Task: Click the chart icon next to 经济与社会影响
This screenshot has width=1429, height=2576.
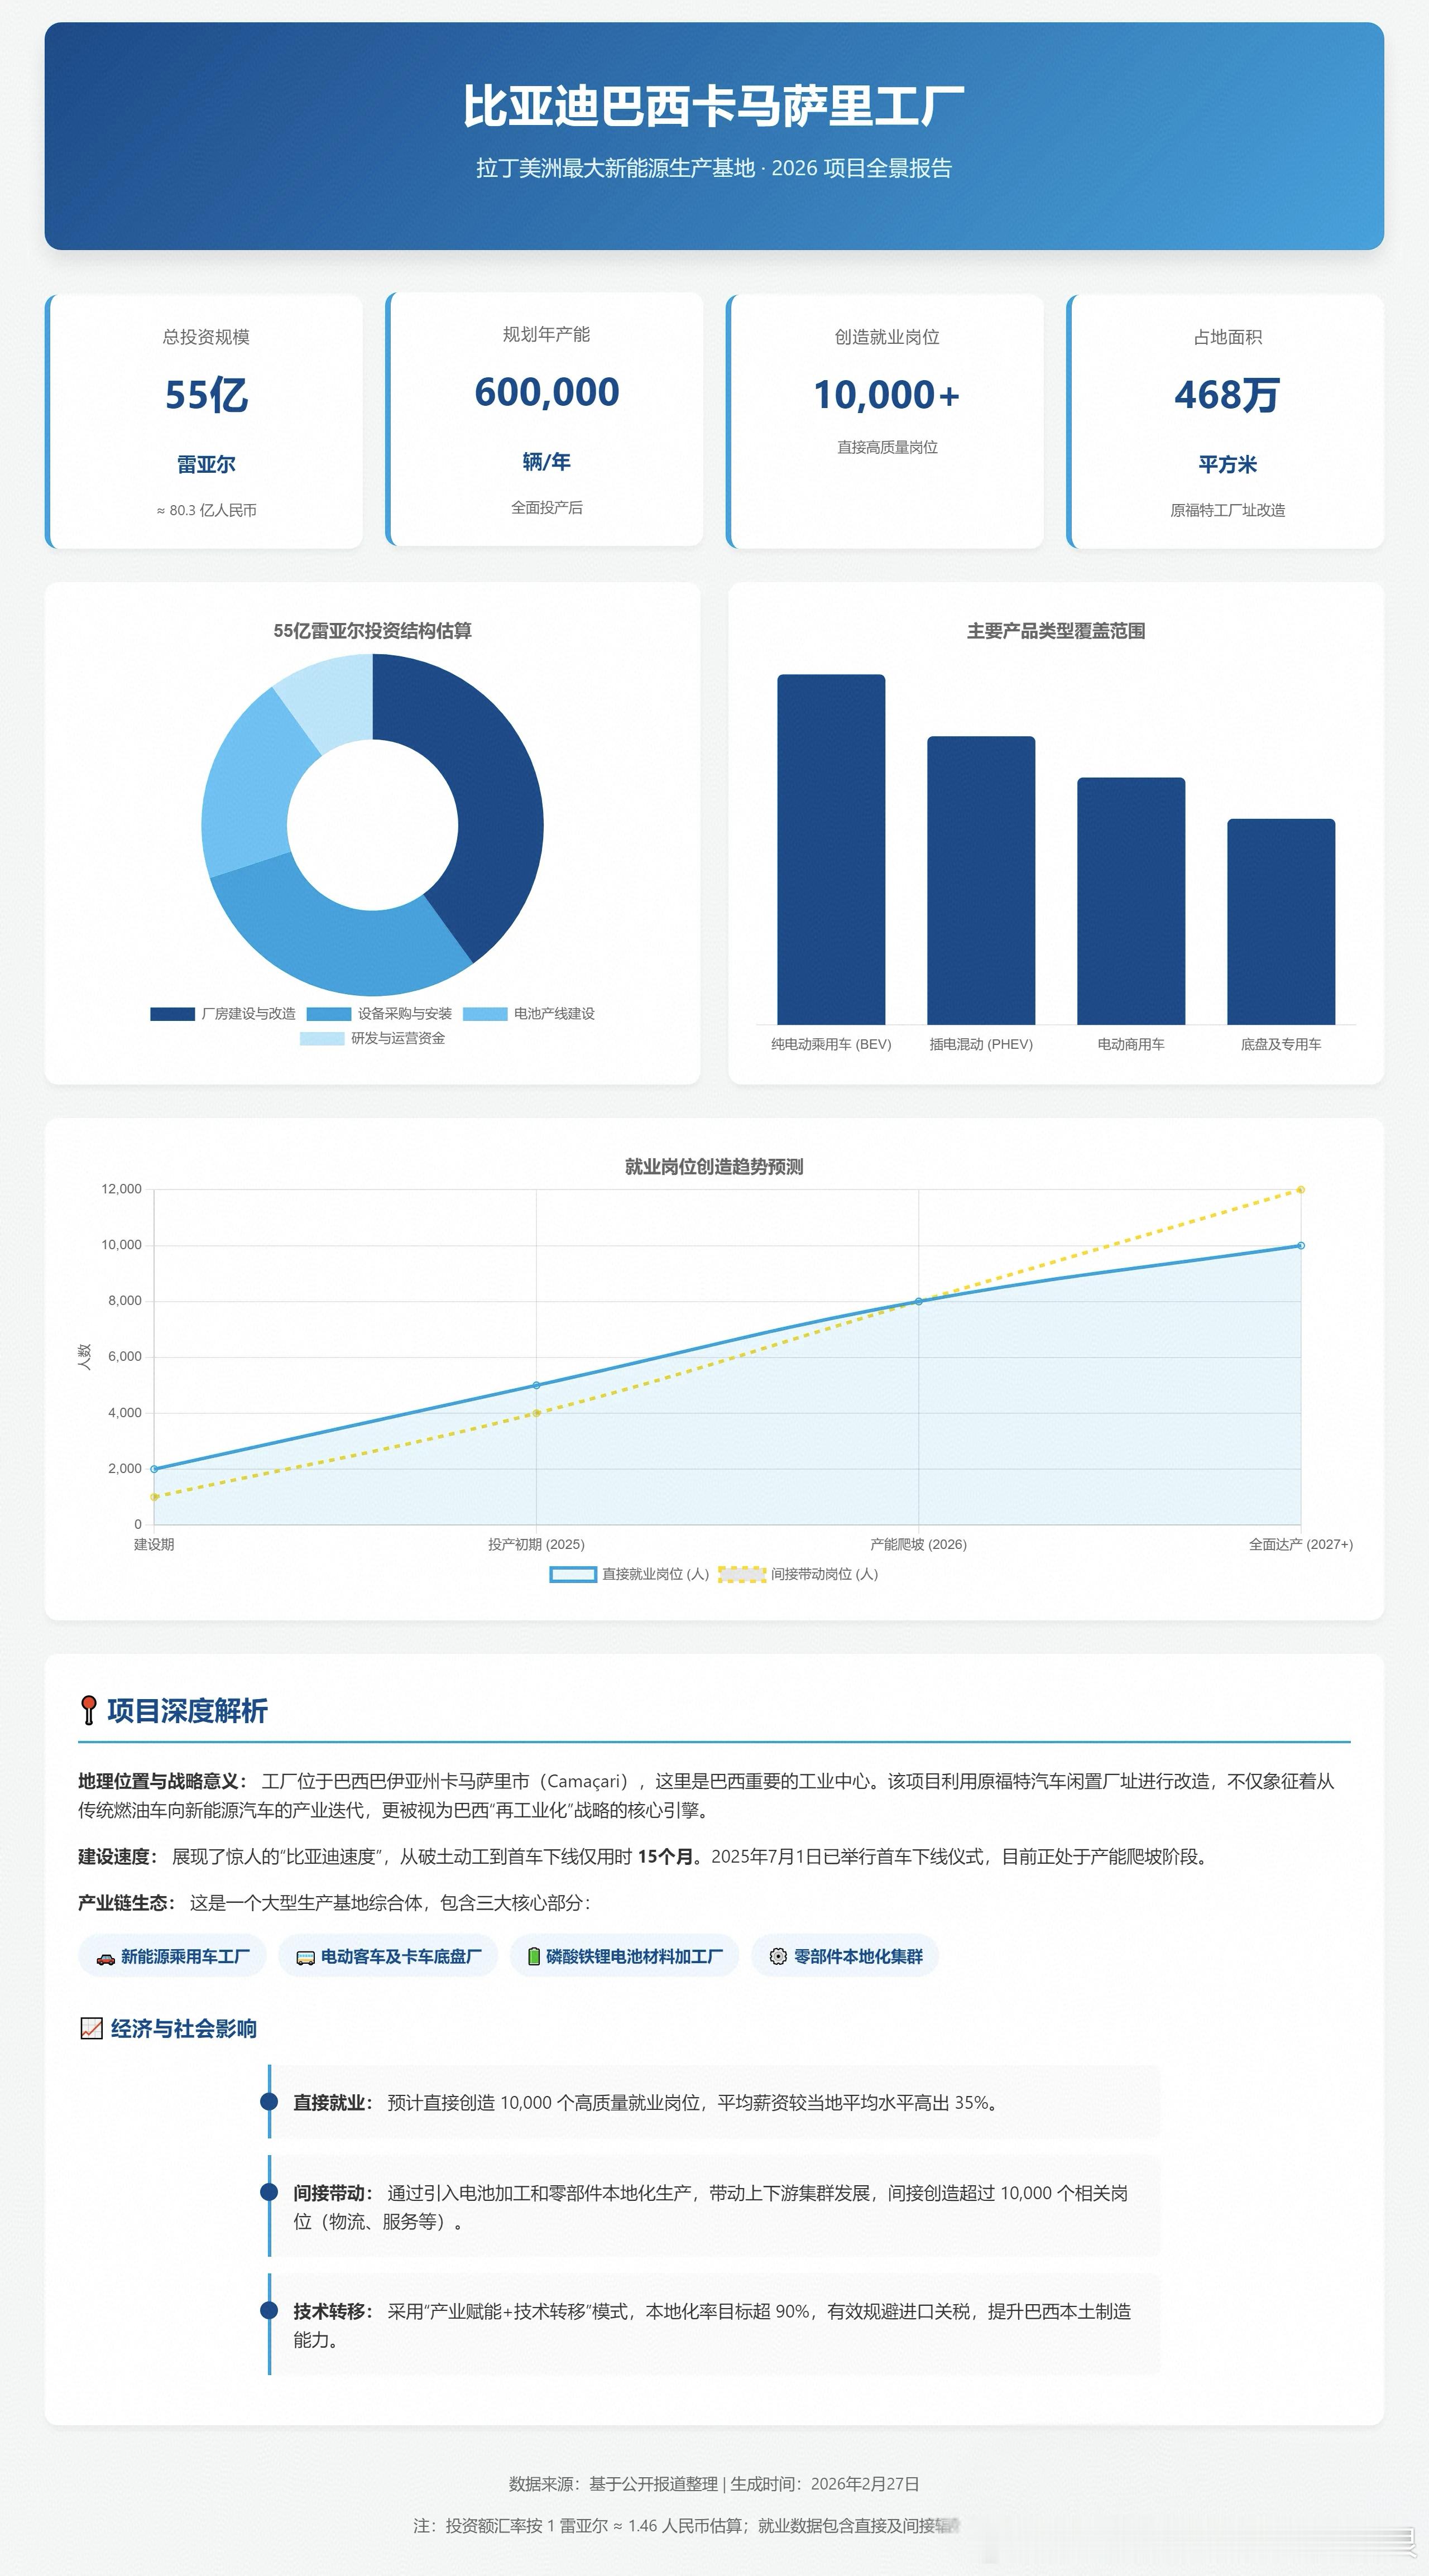Action: pos(91,2028)
